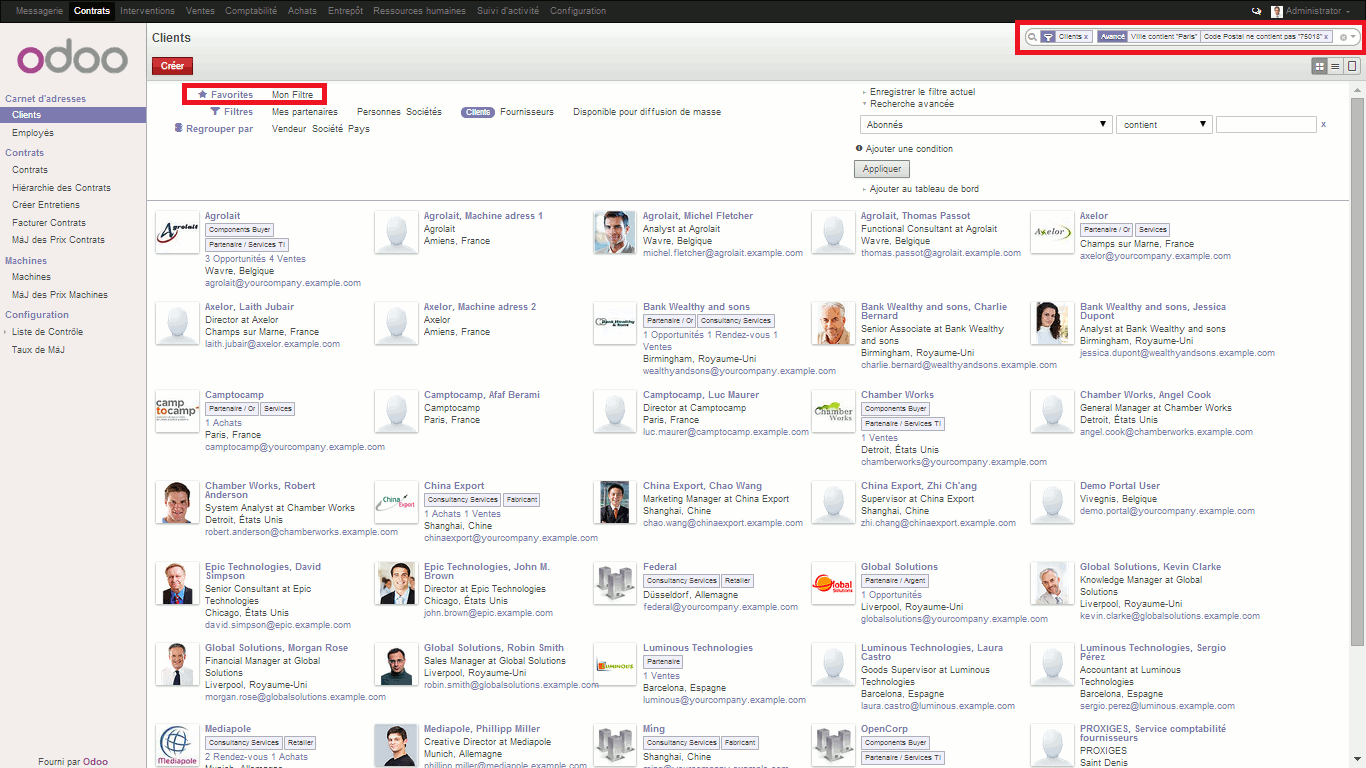
Task: Open the Ventes top menu
Action: tap(200, 11)
